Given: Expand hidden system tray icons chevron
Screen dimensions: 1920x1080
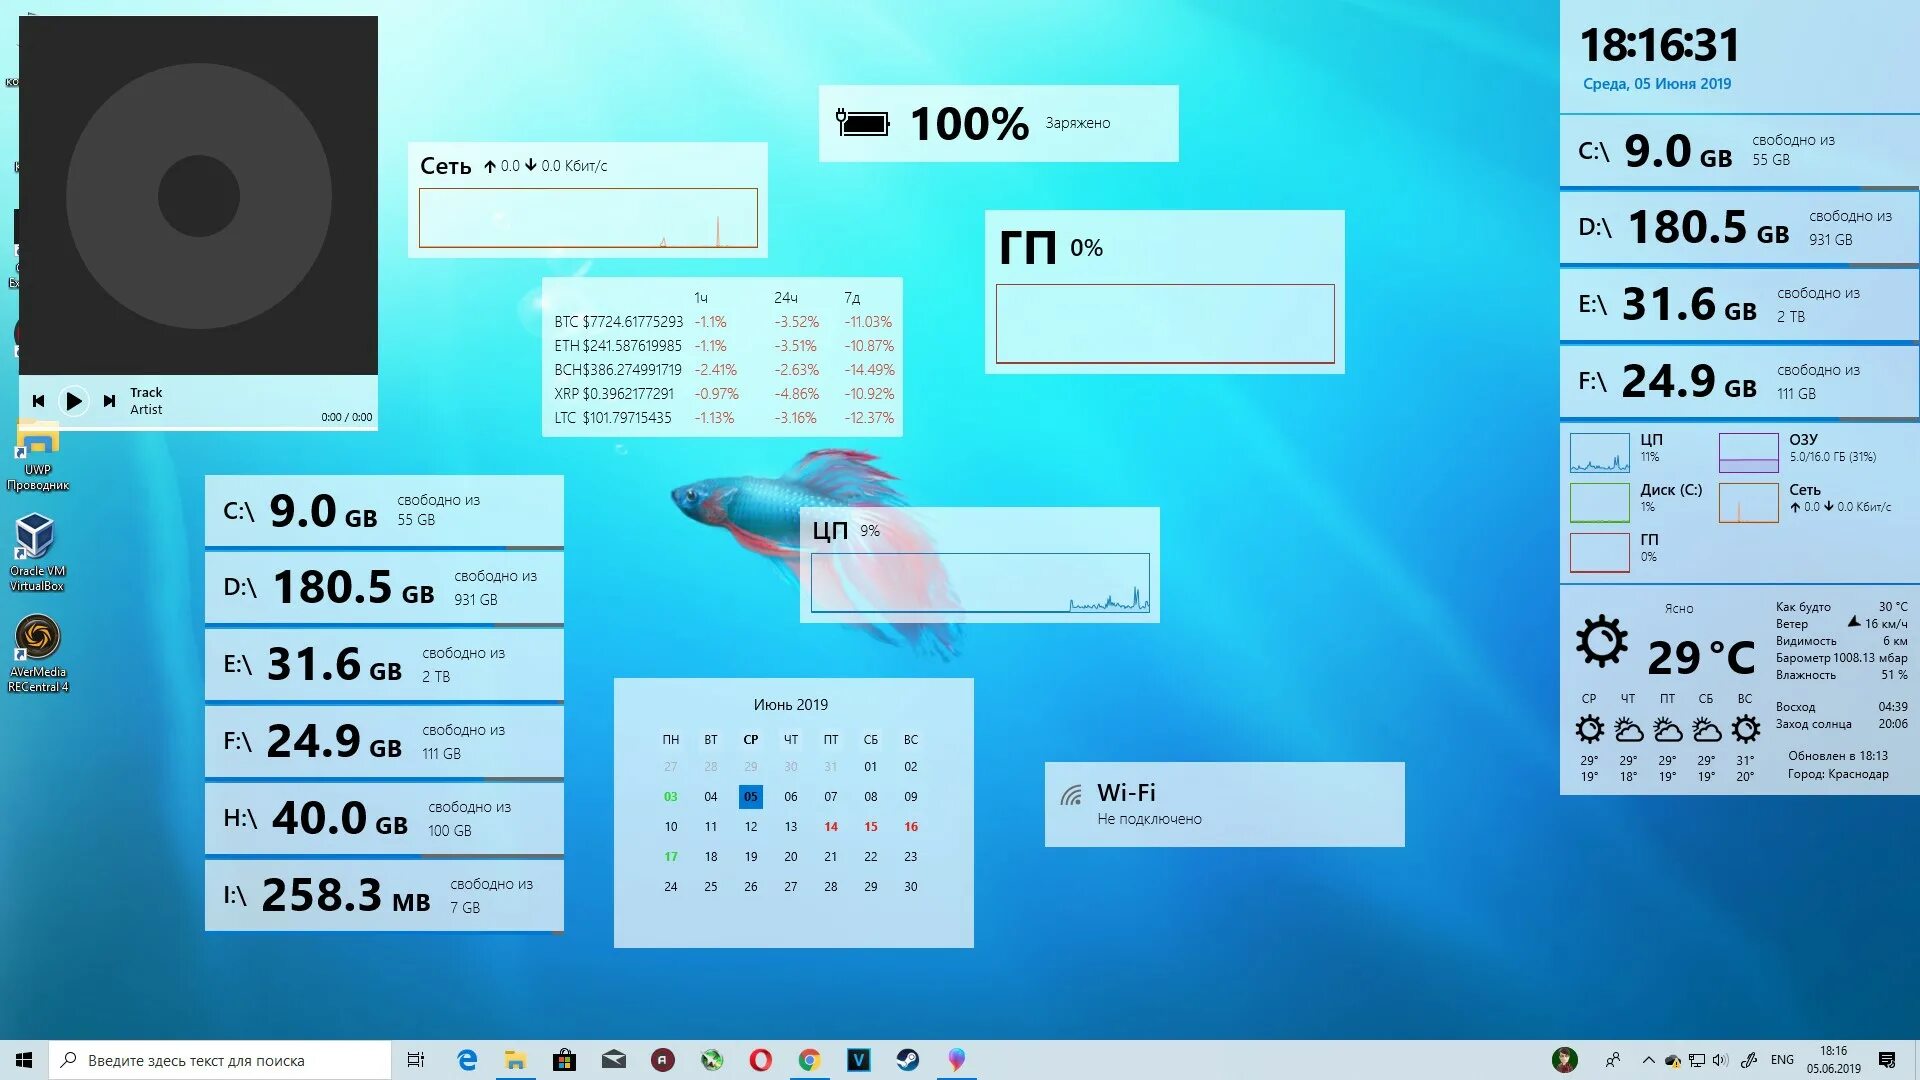Looking at the screenshot, I should click(x=1648, y=1060).
